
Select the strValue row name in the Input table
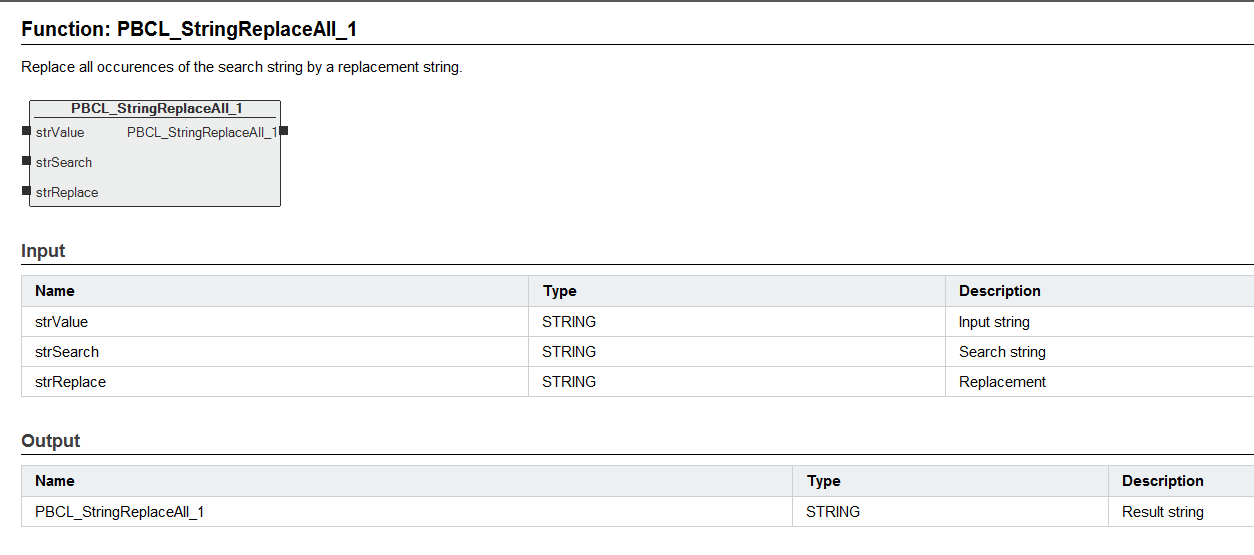pos(62,322)
